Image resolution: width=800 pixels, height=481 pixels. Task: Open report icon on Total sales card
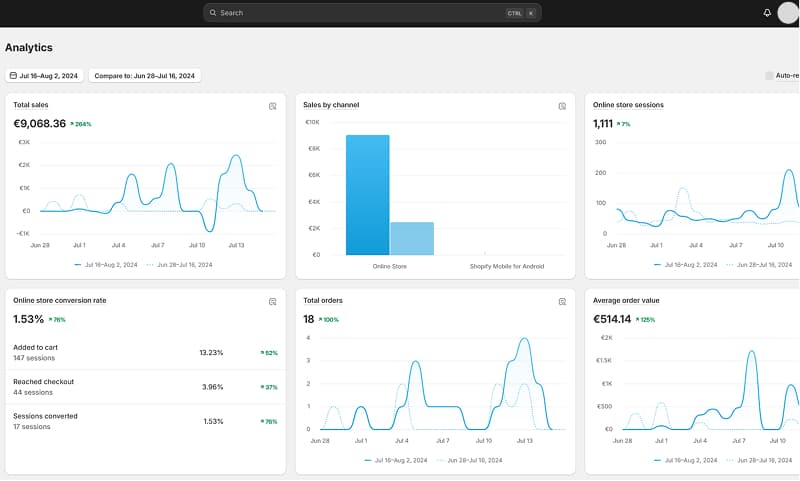coord(272,106)
